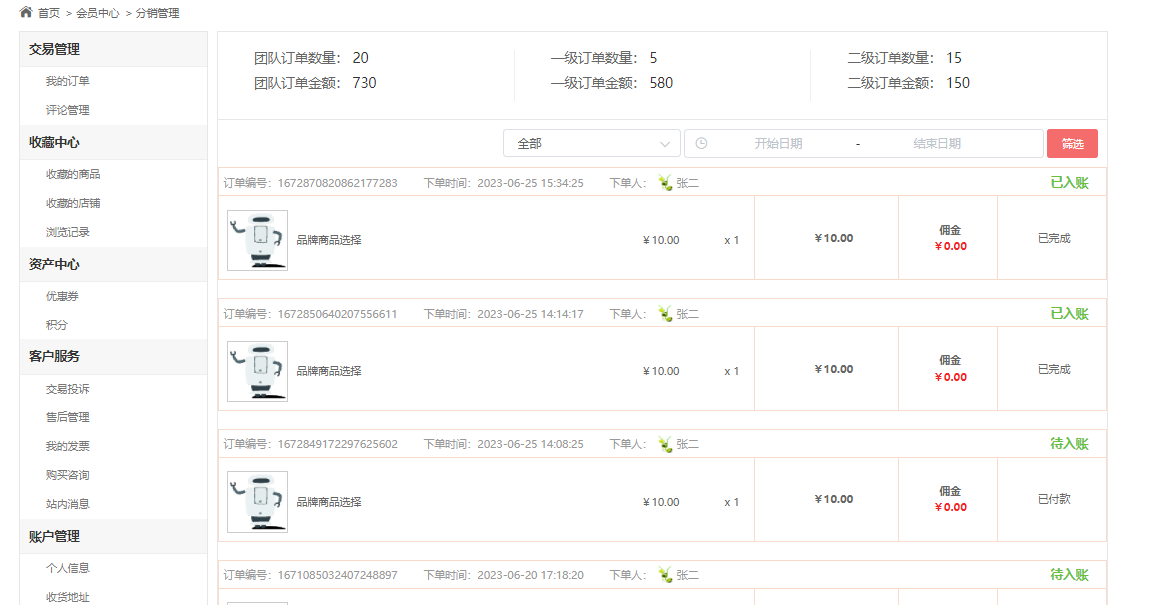Screen dimensions: 1158x605
Task: Click the dropdown chevron arrow next to 全部
Action: click(665, 144)
